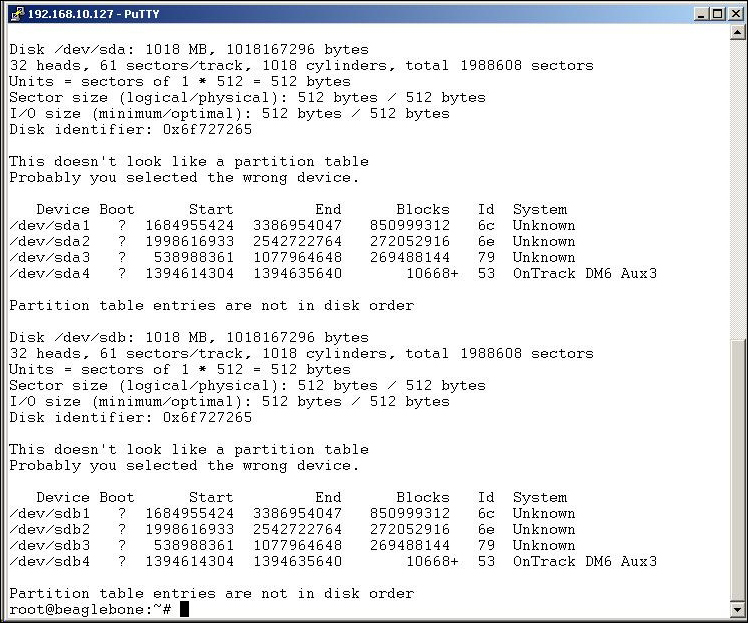Click the /dev/sdb3 device name
748x623 pixels.
coord(50,546)
